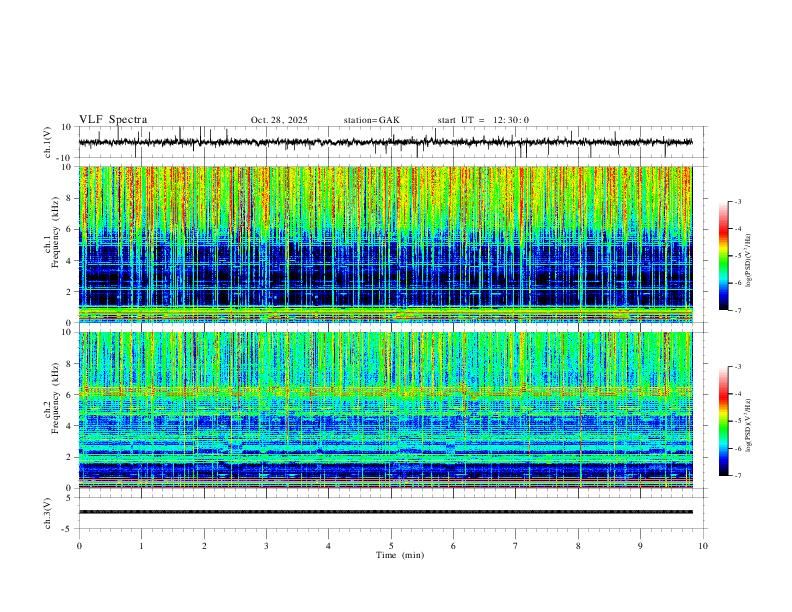
Task: Click the log(PSD) label beside the ch.2 color bar
Action: (x=748, y=425)
